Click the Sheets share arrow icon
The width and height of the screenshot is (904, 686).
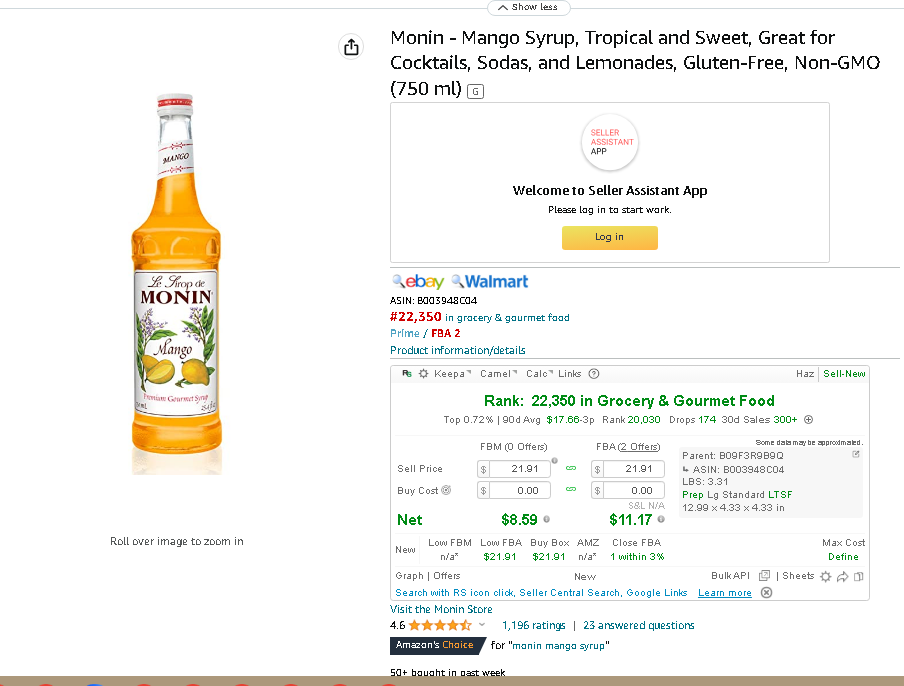tap(842, 576)
